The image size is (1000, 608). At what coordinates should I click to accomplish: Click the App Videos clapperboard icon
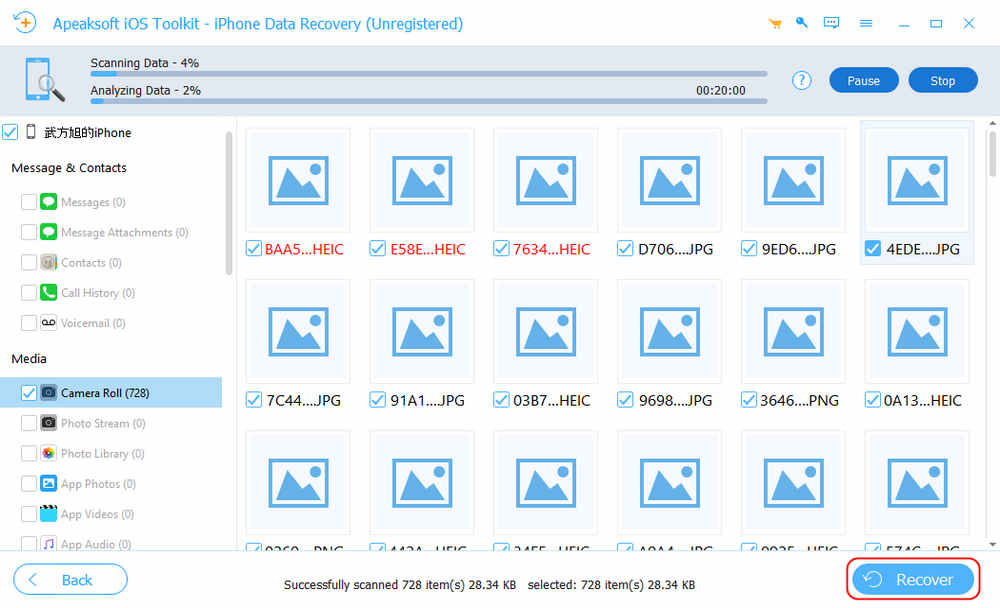(48, 514)
